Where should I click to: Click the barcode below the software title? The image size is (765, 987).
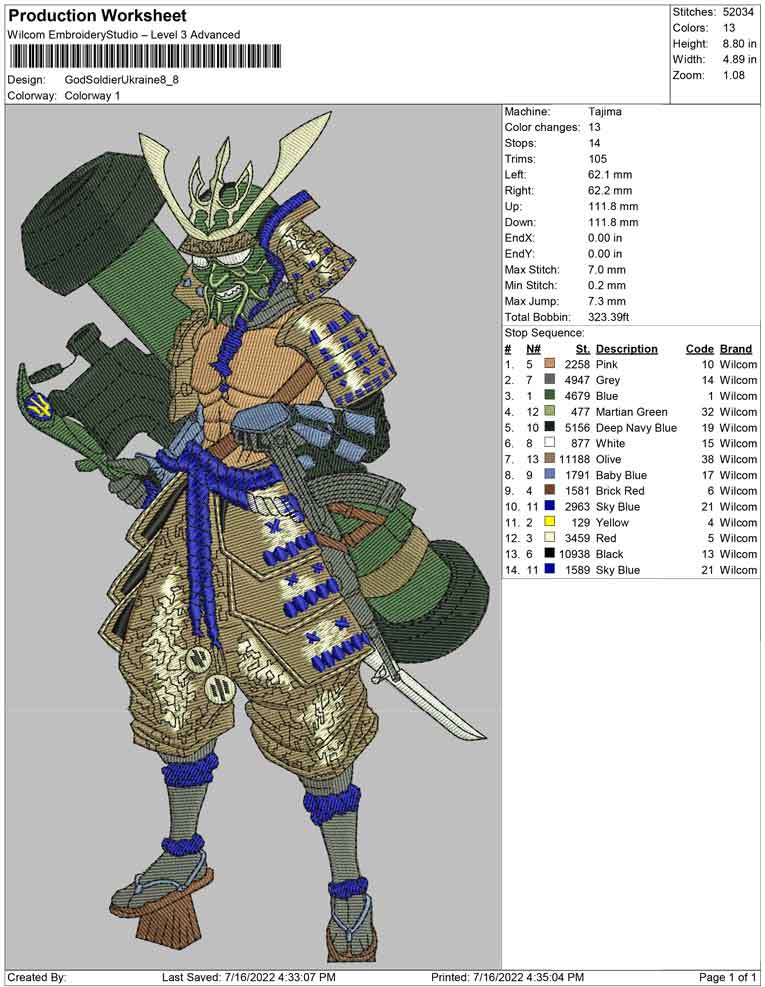(144, 57)
